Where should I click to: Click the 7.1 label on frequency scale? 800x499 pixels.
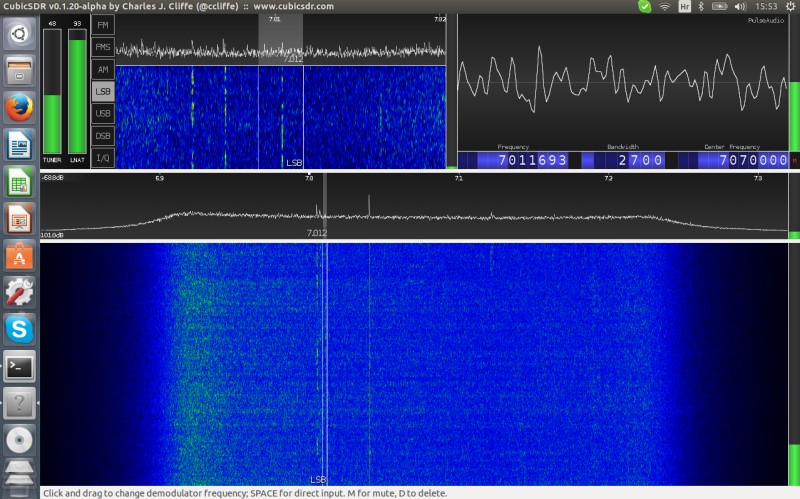click(x=458, y=178)
